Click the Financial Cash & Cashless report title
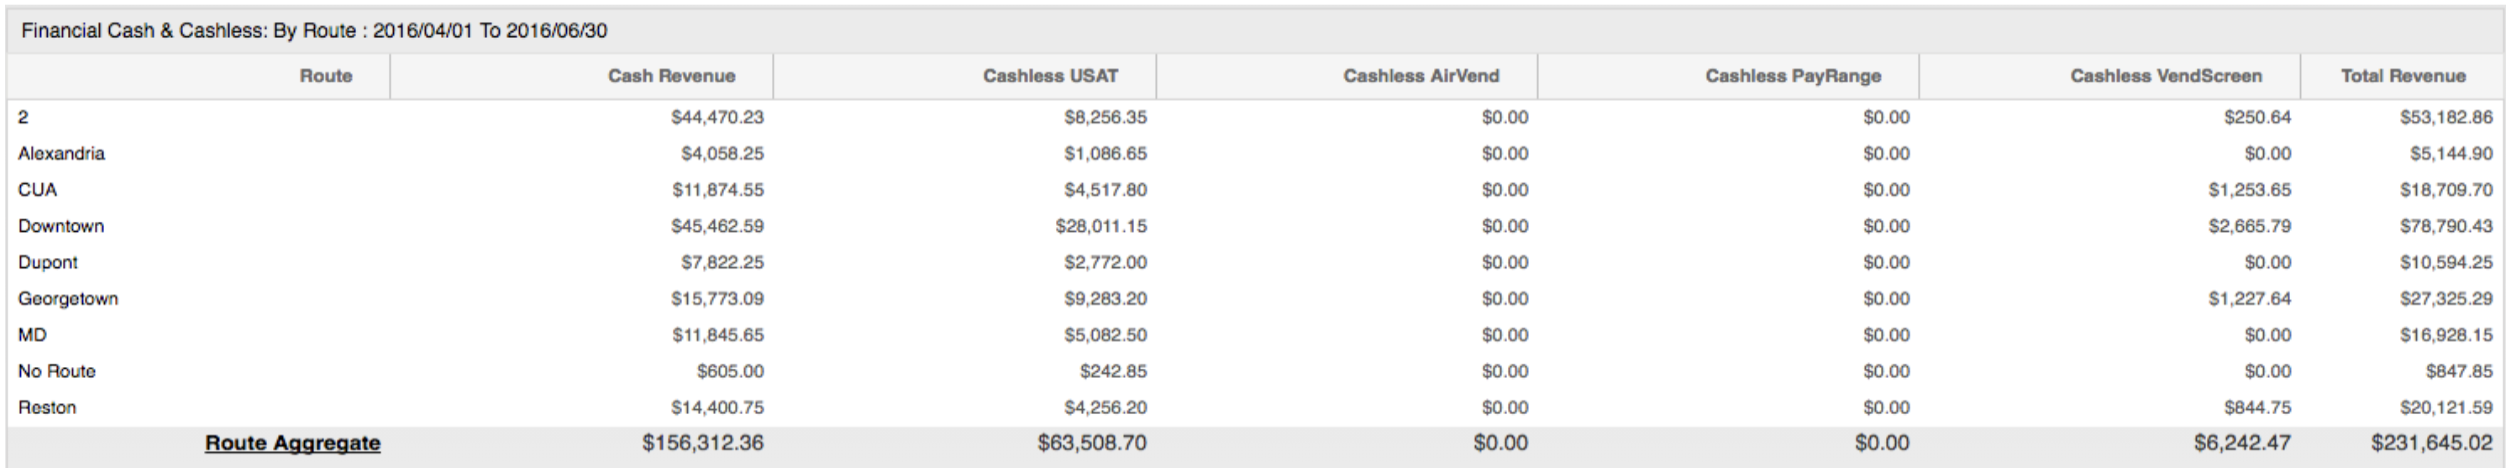2506x468 pixels. point(314,31)
